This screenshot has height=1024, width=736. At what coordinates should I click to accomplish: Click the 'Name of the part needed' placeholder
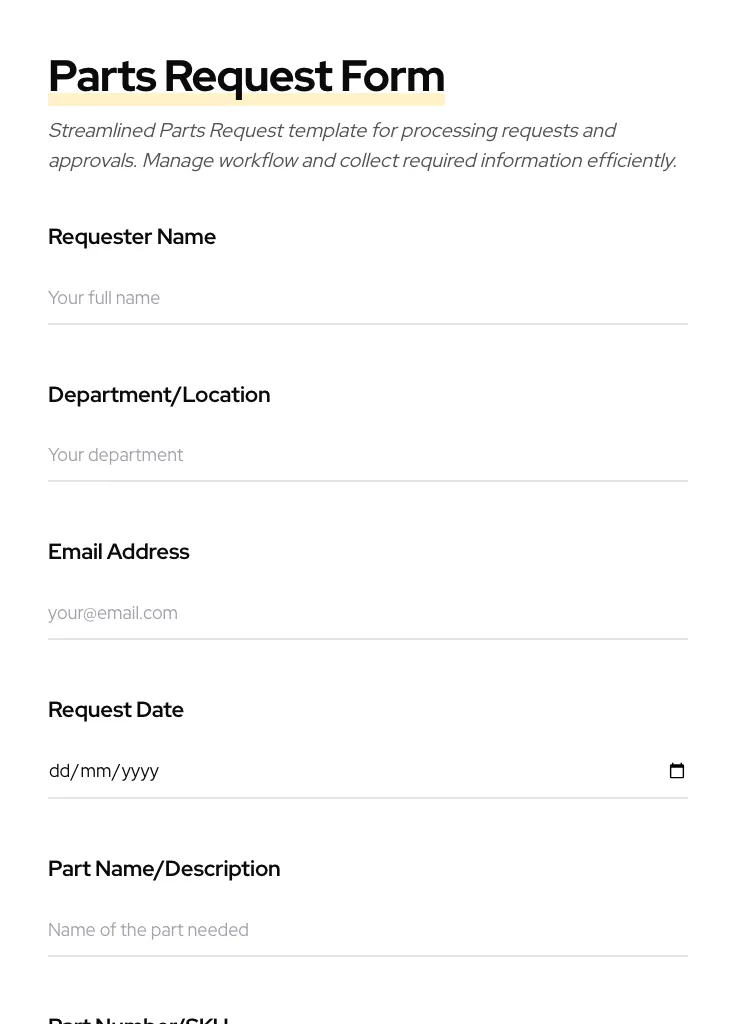coord(148,930)
